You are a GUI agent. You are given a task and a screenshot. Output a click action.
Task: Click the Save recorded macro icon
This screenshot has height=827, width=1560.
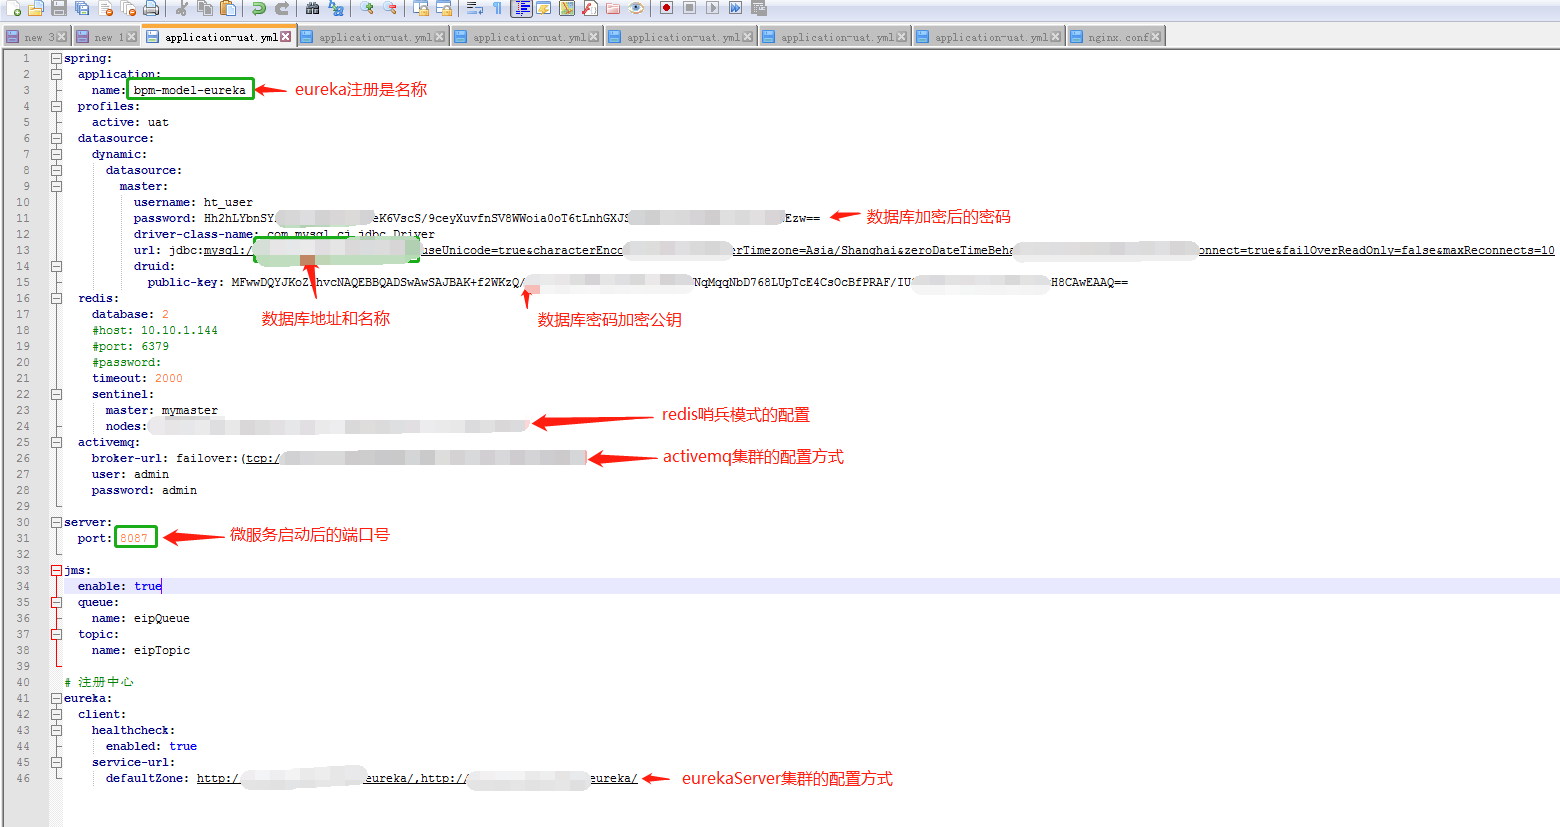(759, 8)
